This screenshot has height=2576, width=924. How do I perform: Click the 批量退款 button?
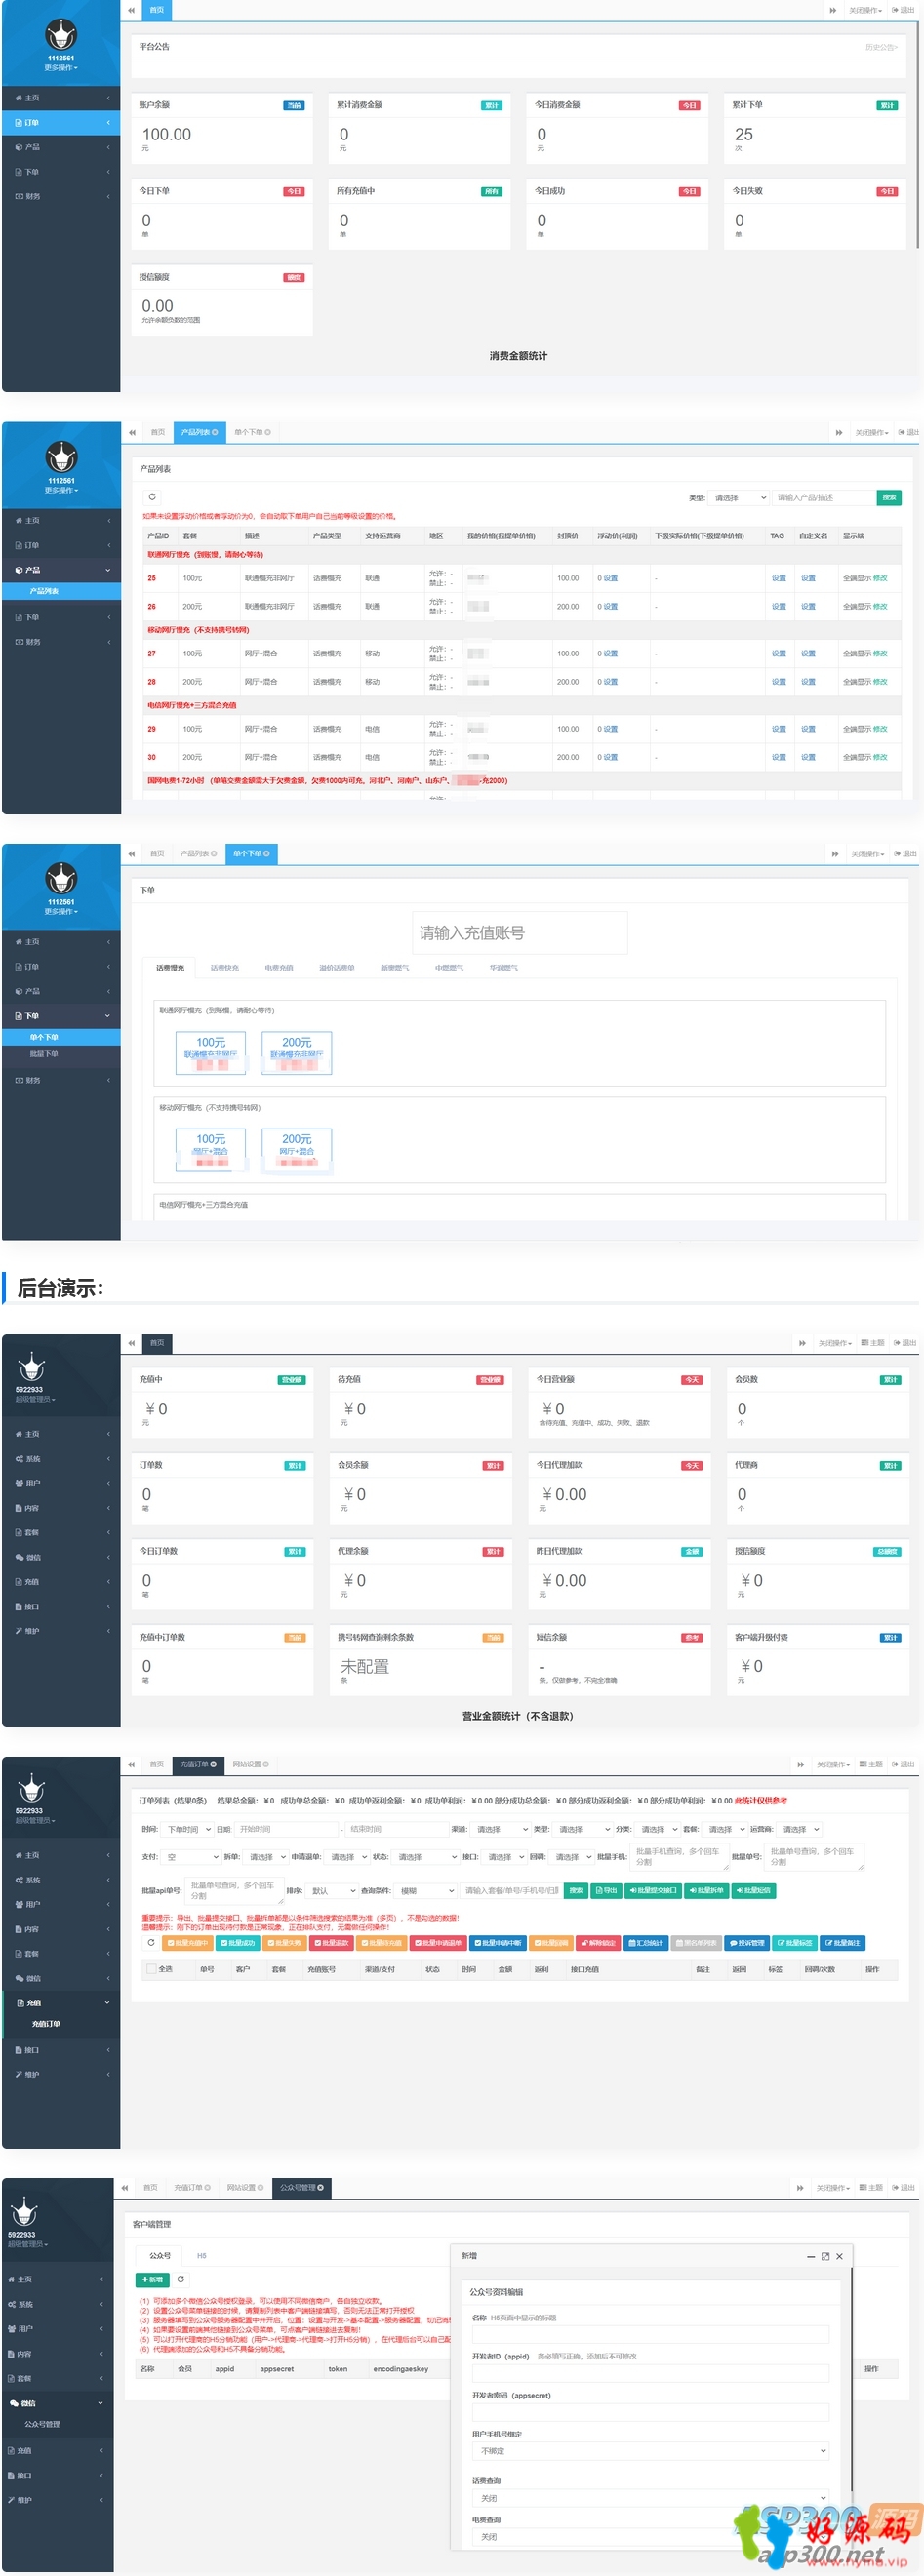[x=331, y=1943]
